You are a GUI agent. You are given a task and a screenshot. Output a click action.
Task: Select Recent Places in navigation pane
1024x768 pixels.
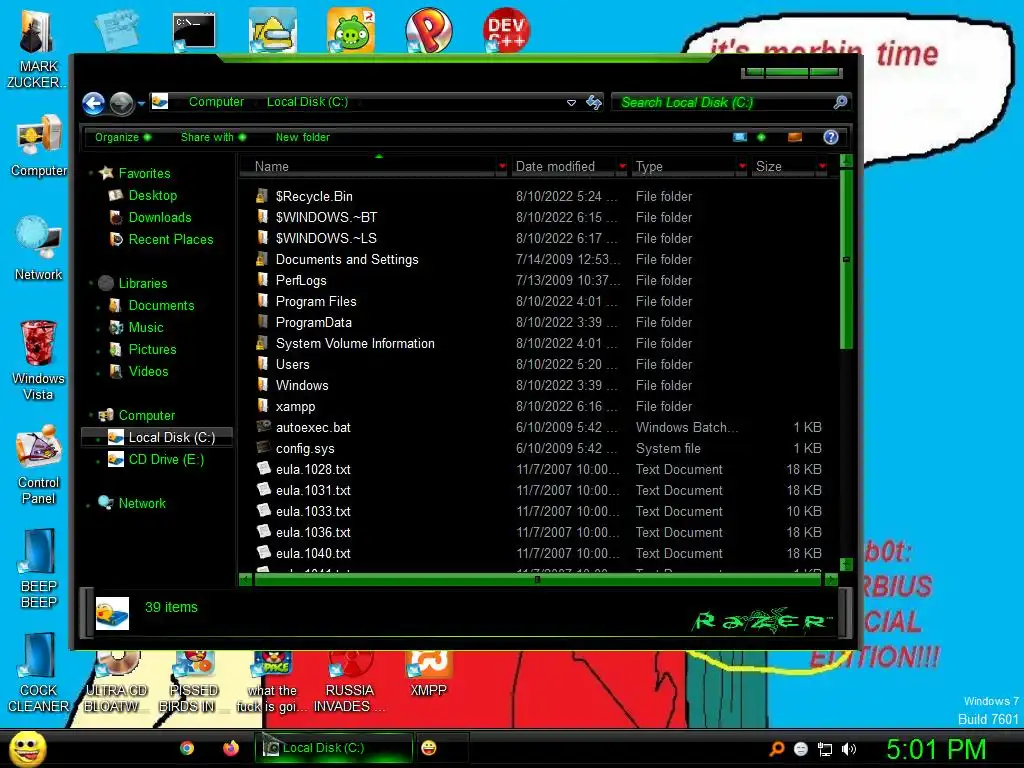coord(170,239)
